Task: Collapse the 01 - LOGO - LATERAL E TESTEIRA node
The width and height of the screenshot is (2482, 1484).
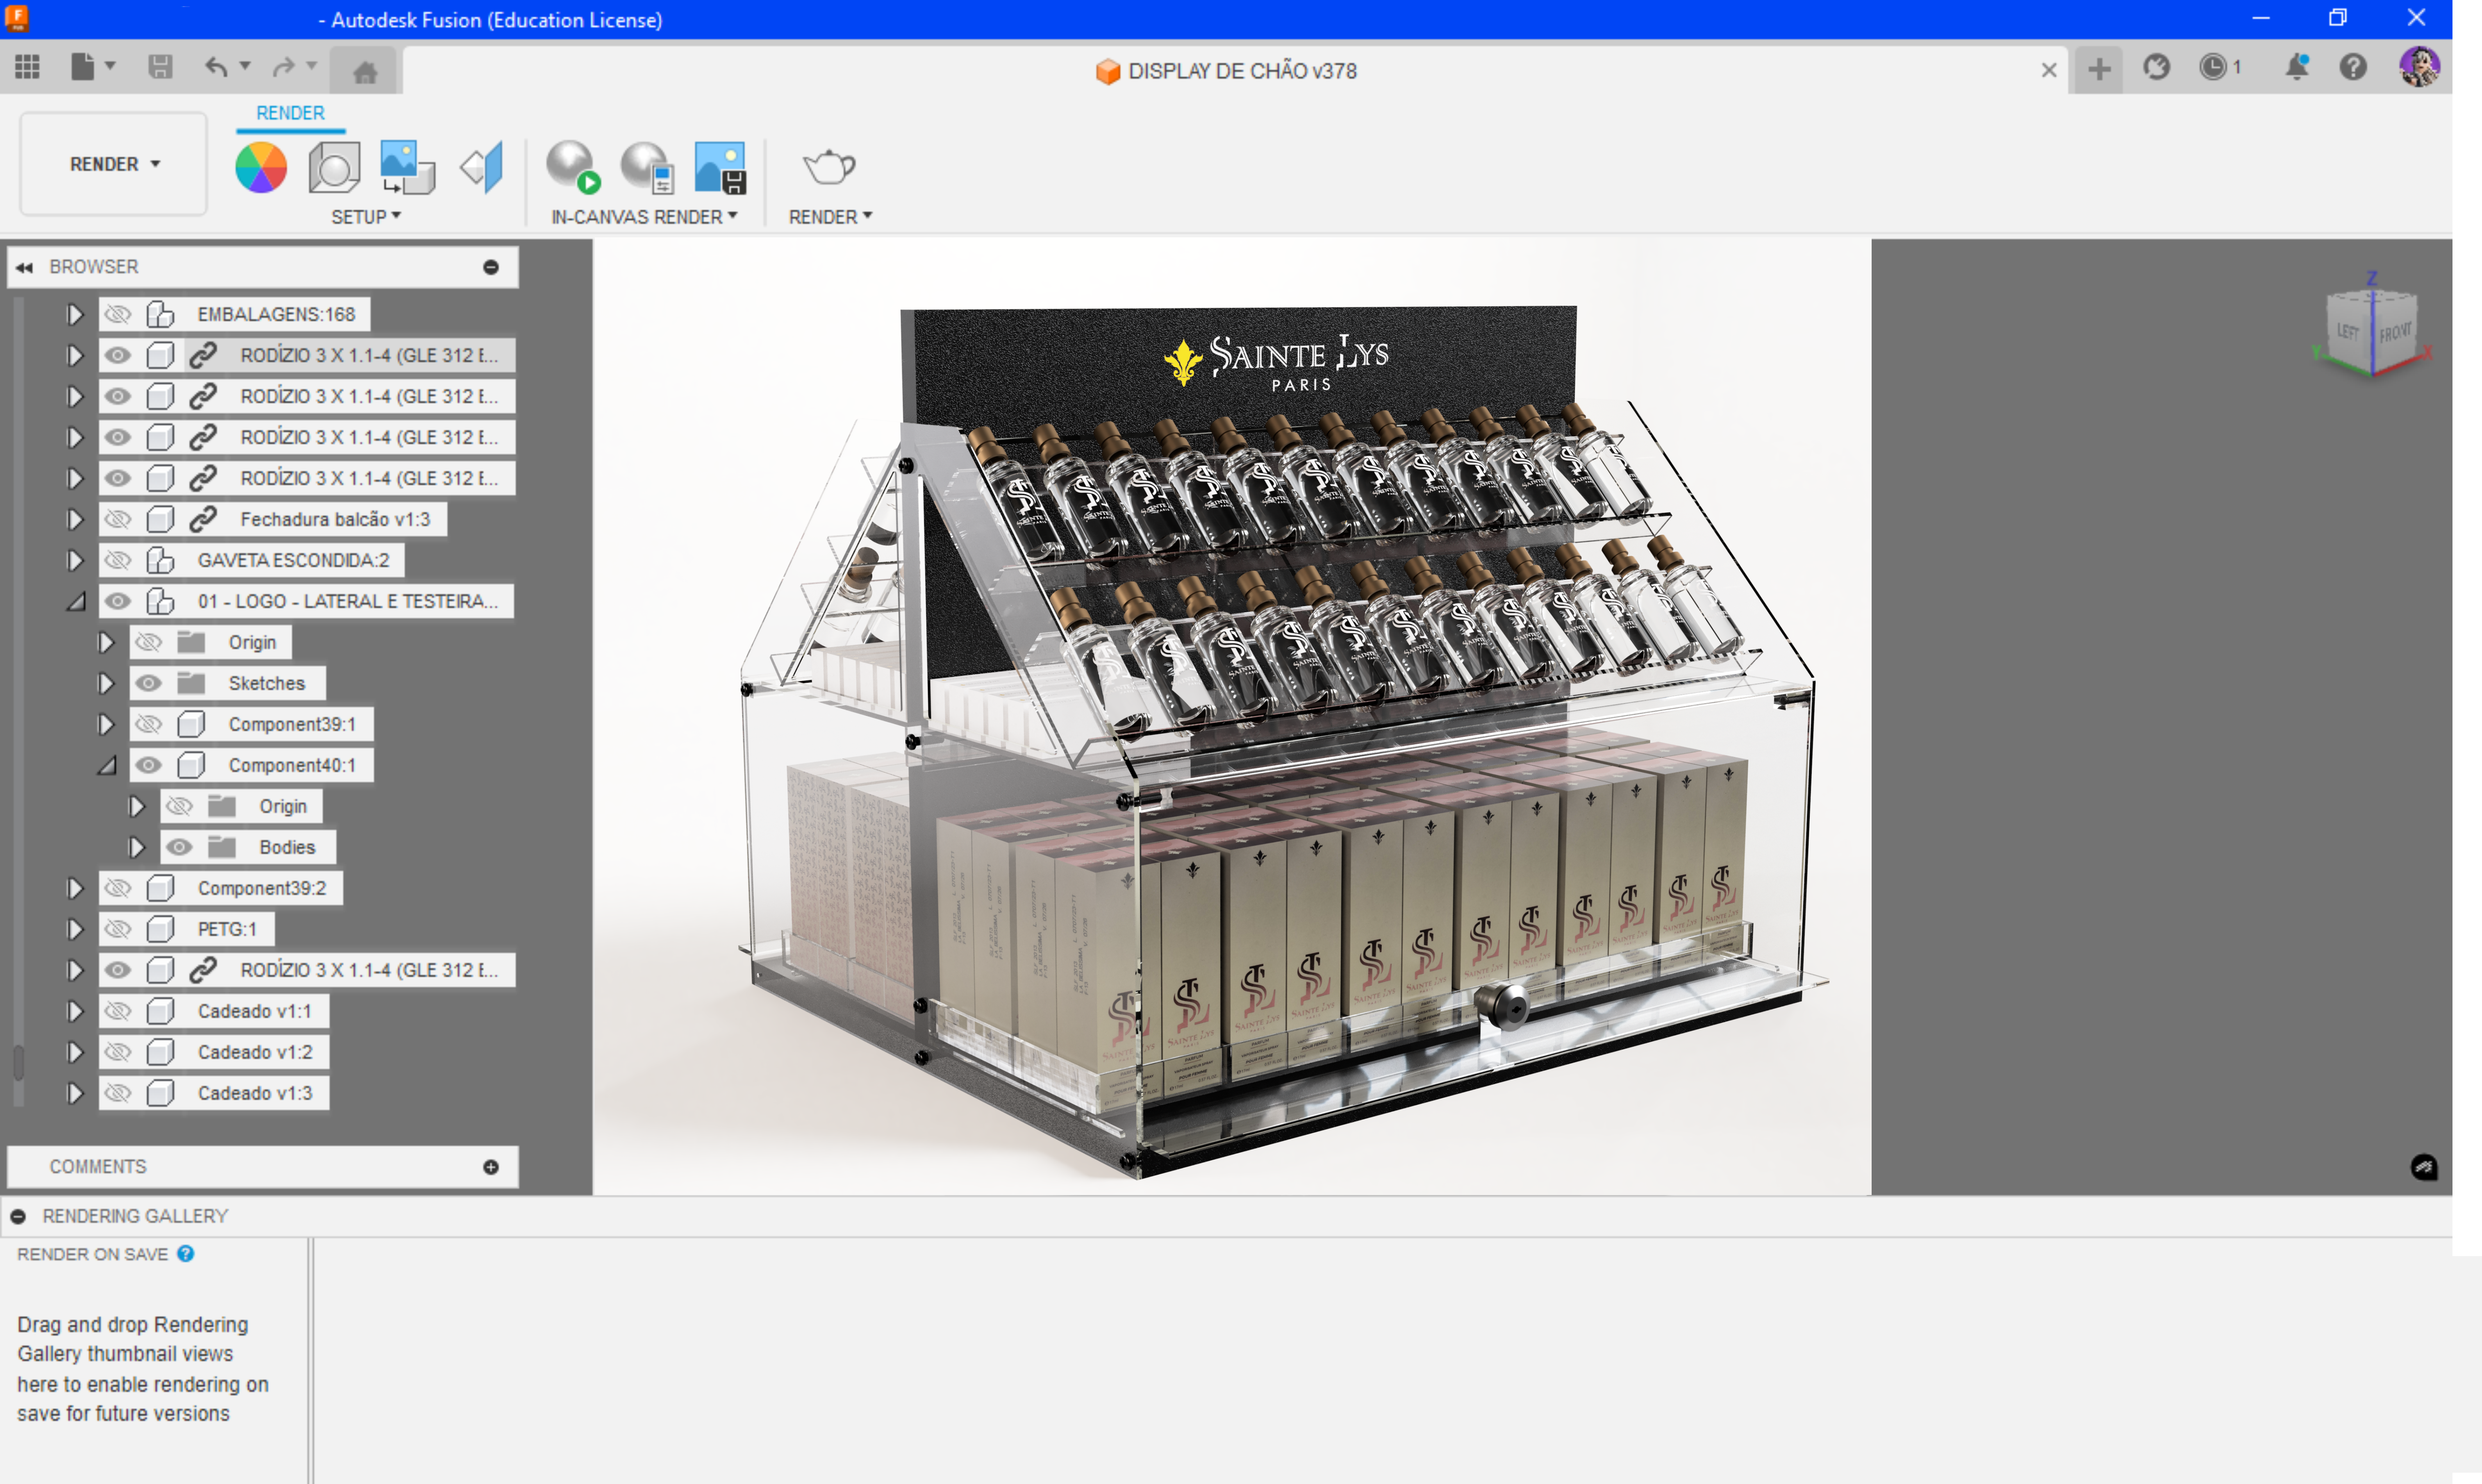Action: 76,601
